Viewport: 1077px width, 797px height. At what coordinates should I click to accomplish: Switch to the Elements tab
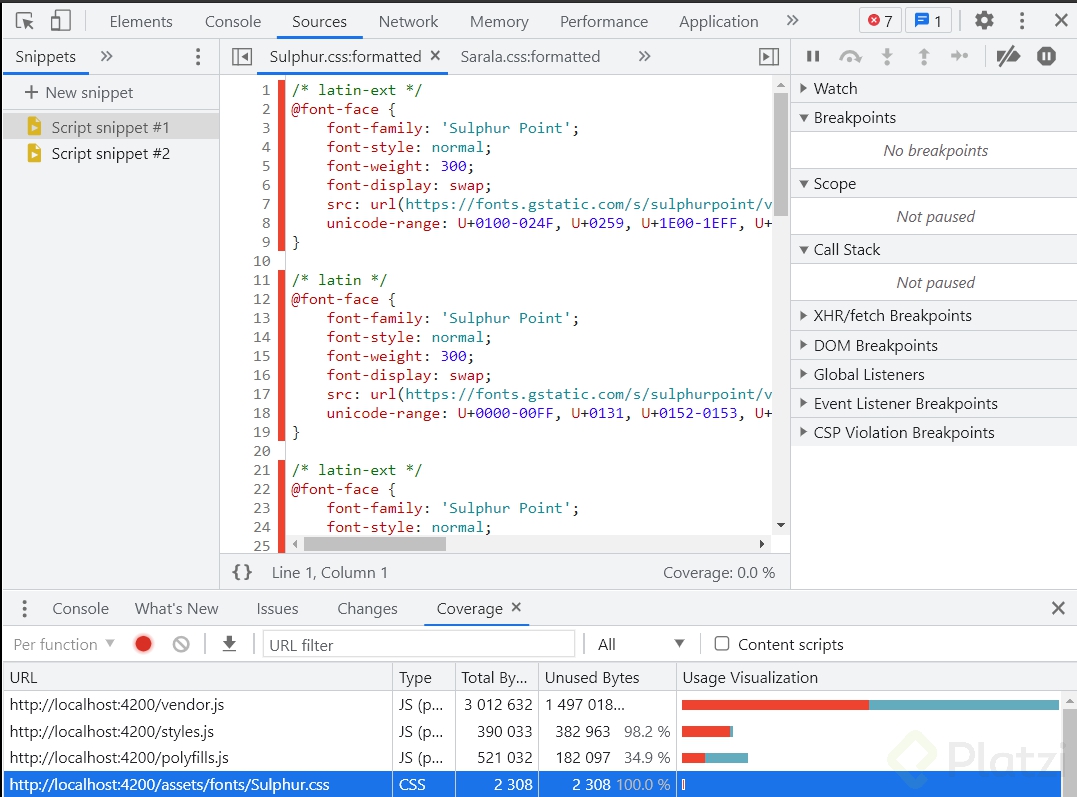click(x=141, y=21)
